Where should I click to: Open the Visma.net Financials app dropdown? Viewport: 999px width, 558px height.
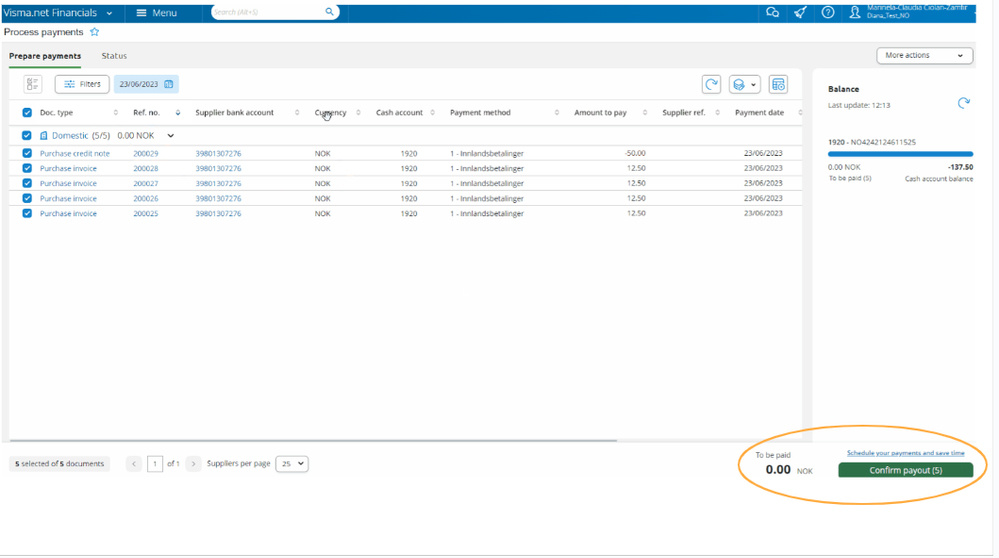pos(109,13)
